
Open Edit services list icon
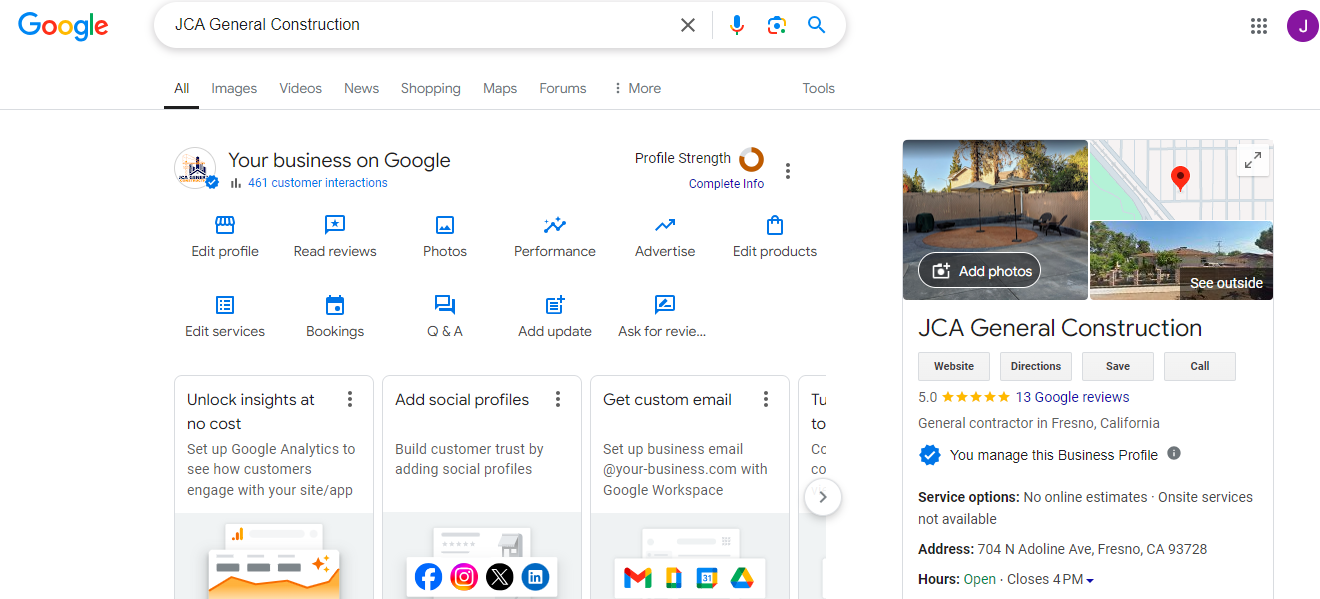pyautogui.click(x=225, y=305)
